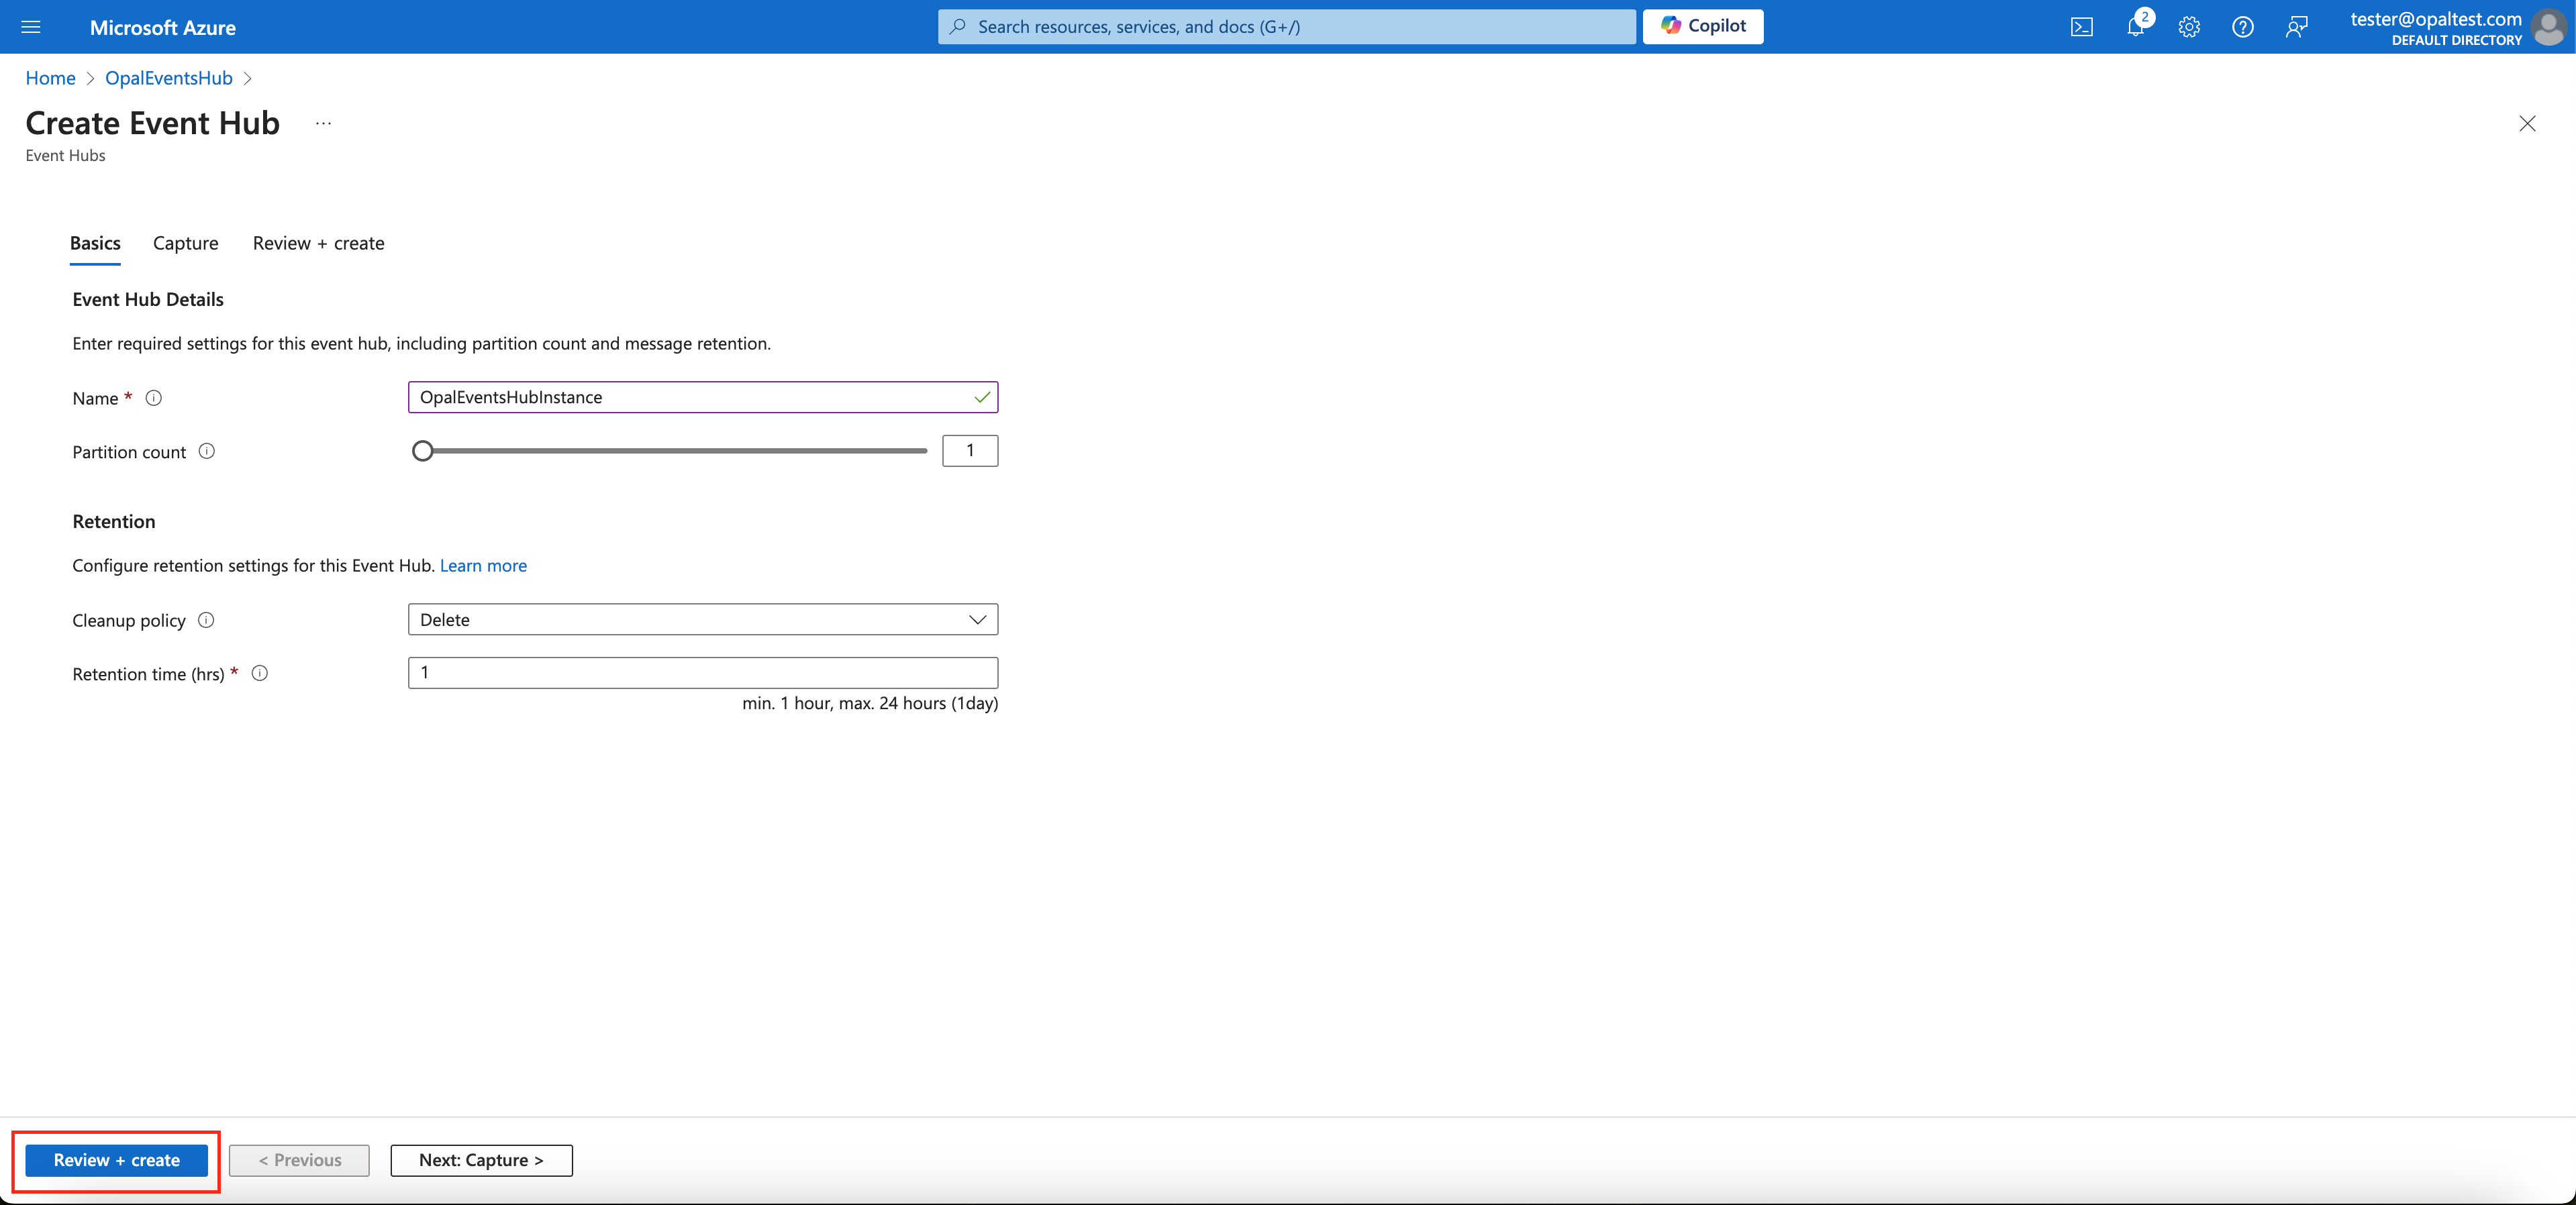This screenshot has height=1205, width=2576.
Task: Click the Partition count info icon
Action: coord(207,451)
